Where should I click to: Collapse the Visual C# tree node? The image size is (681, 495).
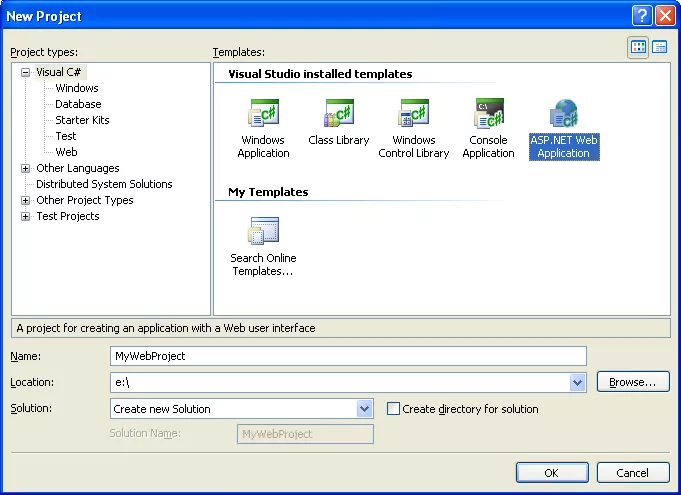pyautogui.click(x=26, y=73)
